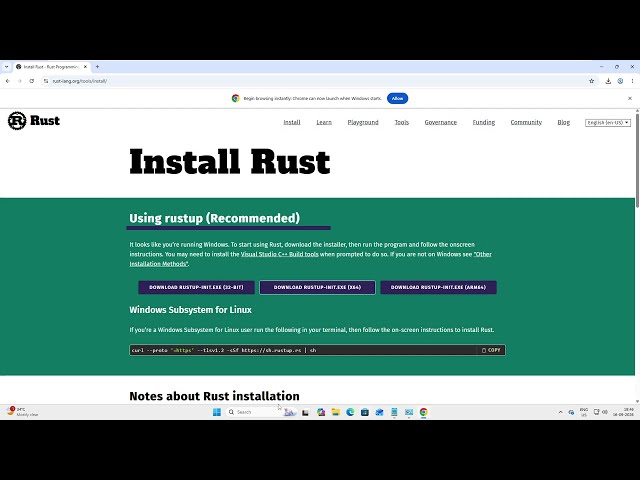
Task: Dismiss the Chrome launch notification bar
Action: tap(630, 98)
